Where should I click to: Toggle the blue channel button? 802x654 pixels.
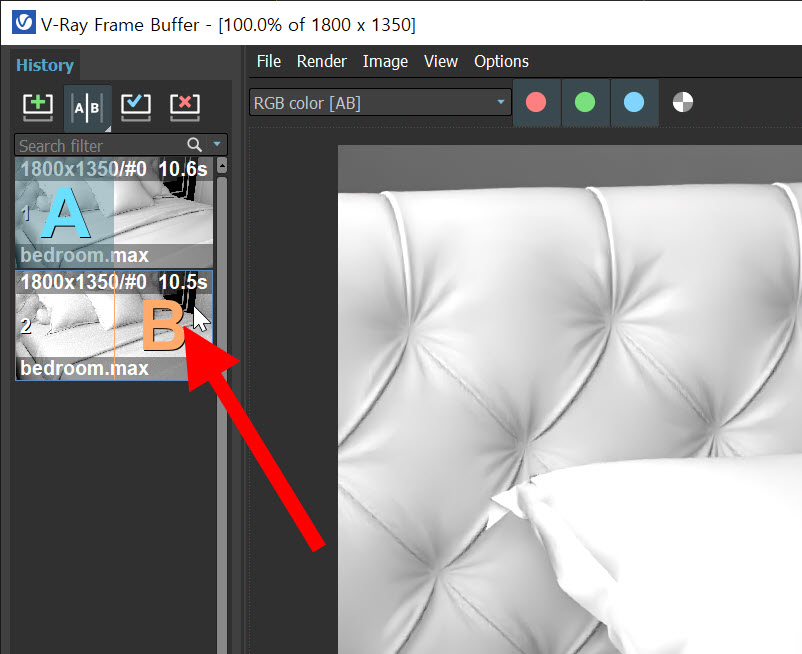634,102
